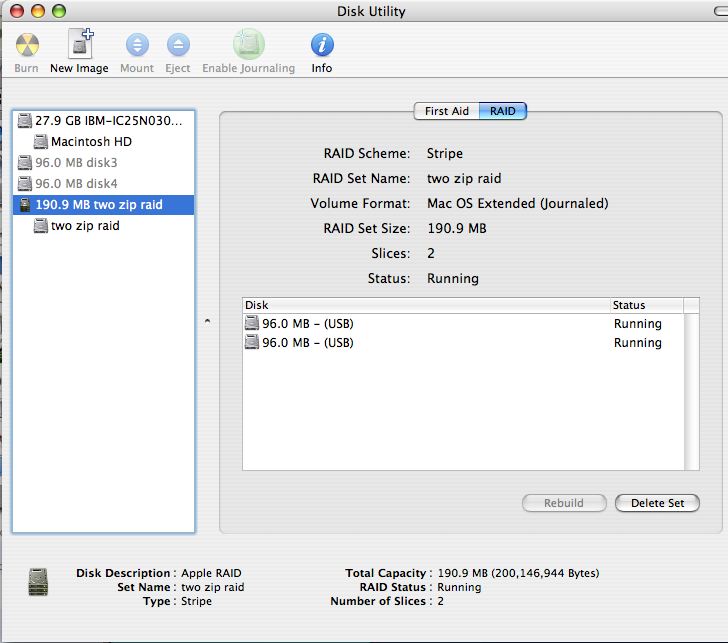Image resolution: width=728 pixels, height=643 pixels.
Task: Switch to the First Aid tab
Action: tap(446, 111)
